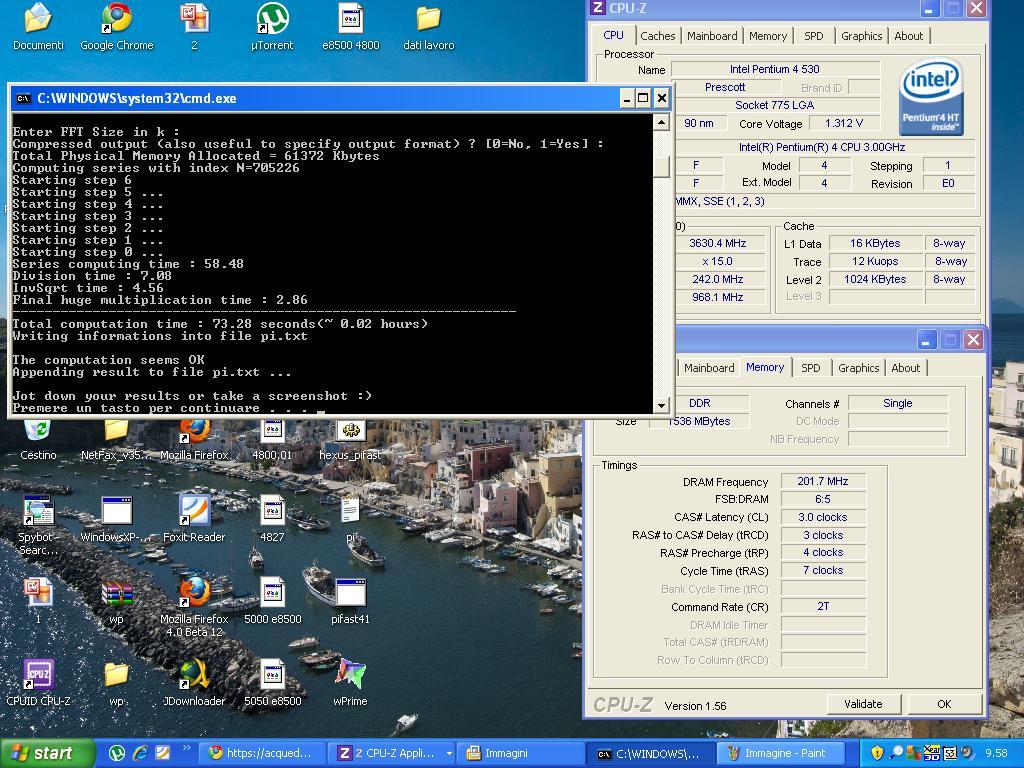Switch to Caches tab in top CPU-Z
Image resolution: width=1024 pixels, height=768 pixels.
click(657, 36)
